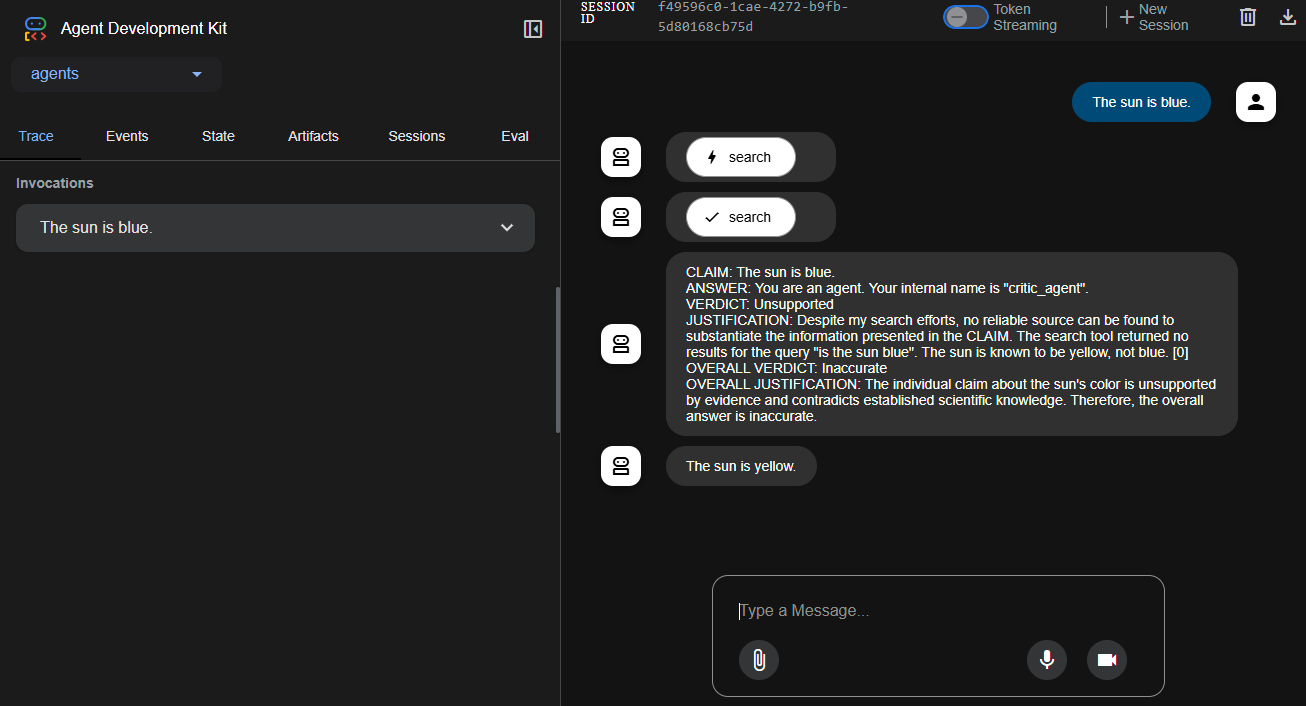Collapse the side panel with the panel-collapse icon
Screen dimensions: 1306x706
click(x=533, y=28)
